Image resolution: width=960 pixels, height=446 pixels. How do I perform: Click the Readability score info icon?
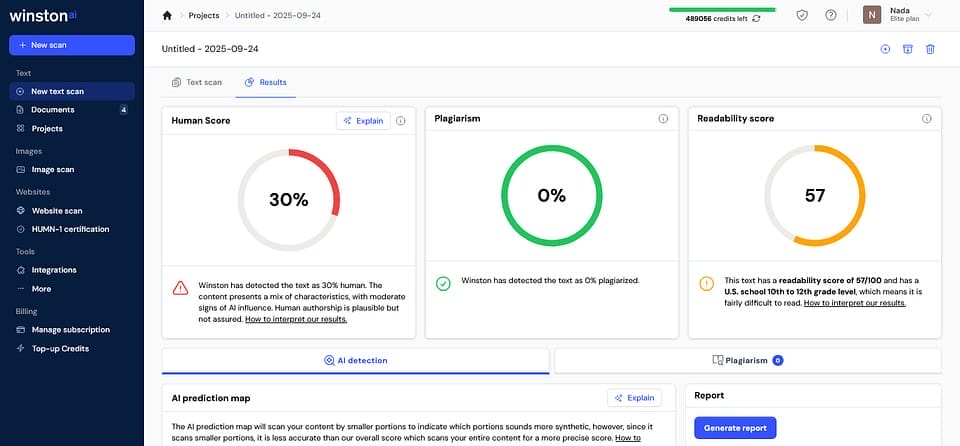926,119
